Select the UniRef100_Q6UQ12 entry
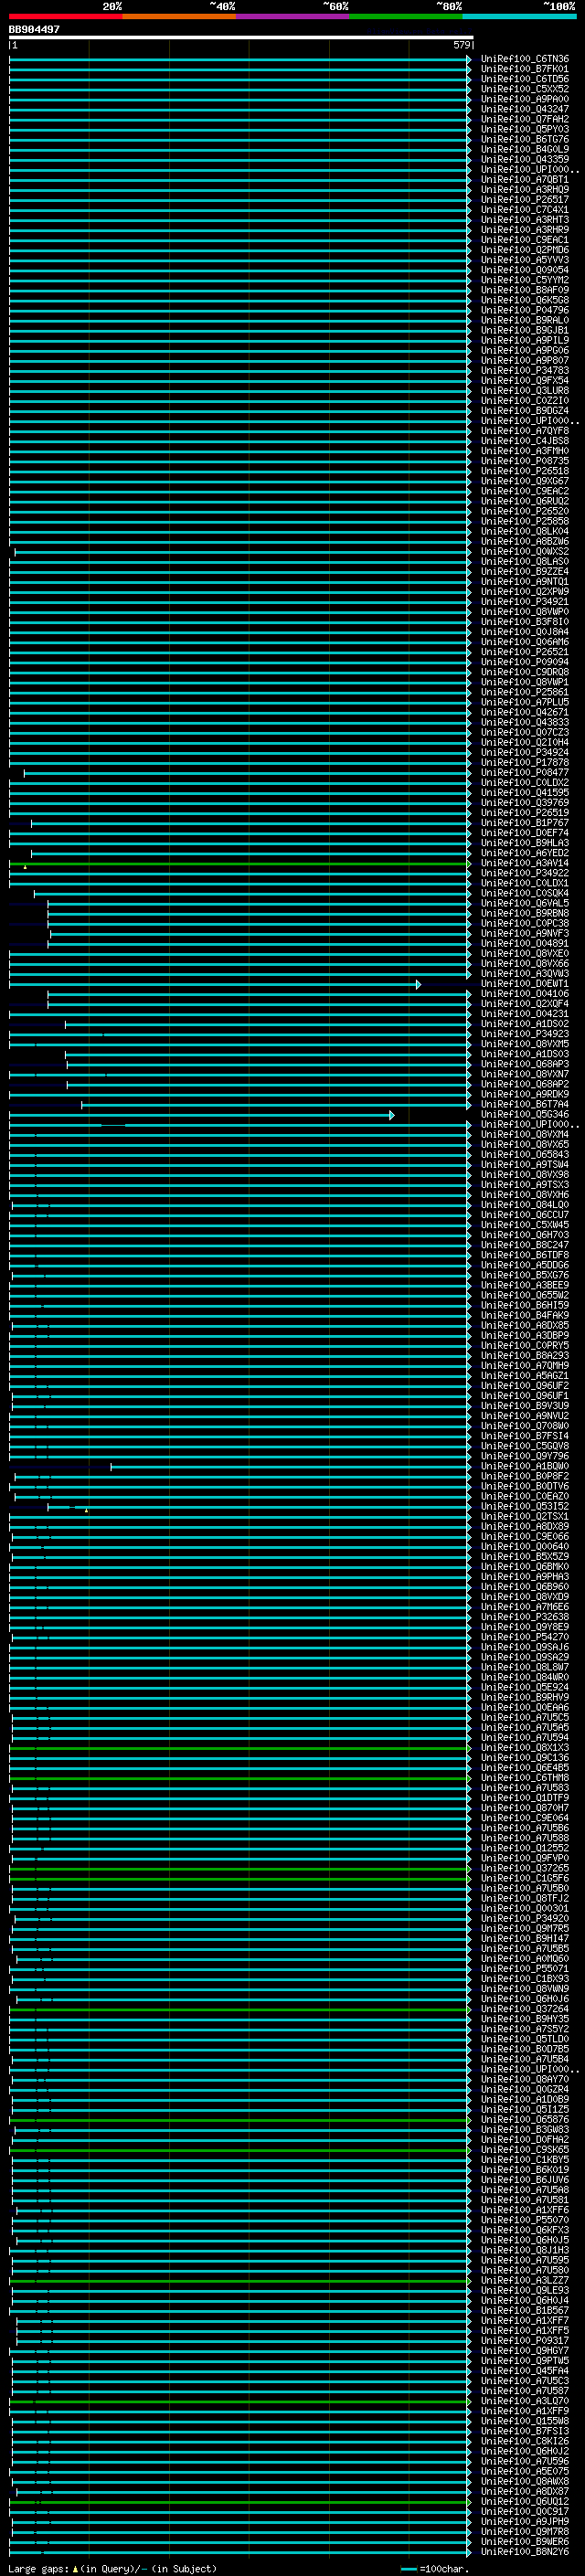The width and height of the screenshot is (585, 2576). [525, 2502]
